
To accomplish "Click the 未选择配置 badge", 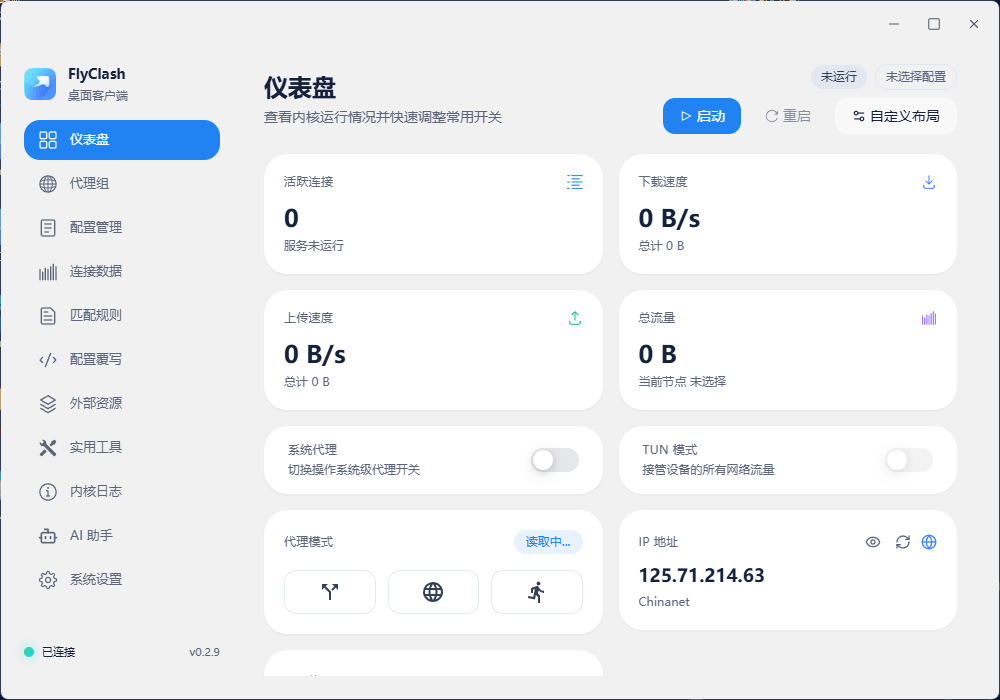I will [x=916, y=77].
